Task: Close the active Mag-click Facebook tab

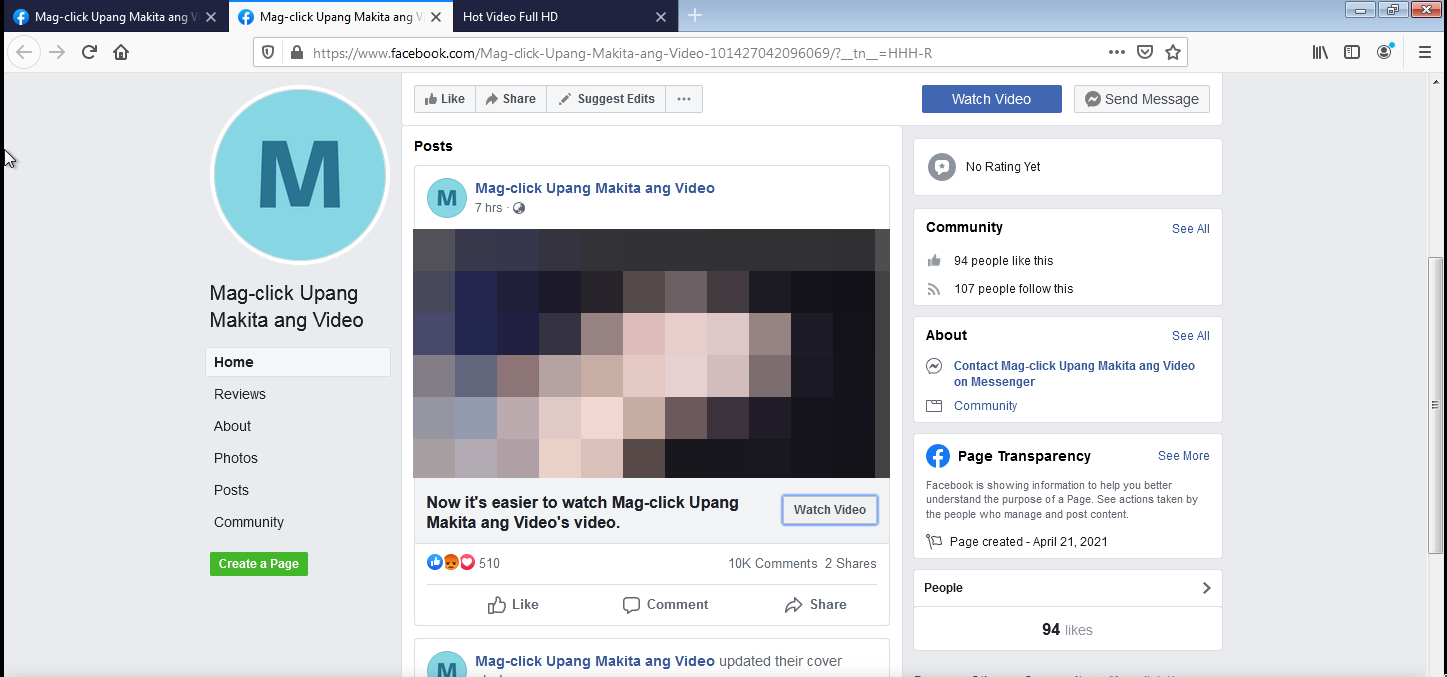Action: 436,17
